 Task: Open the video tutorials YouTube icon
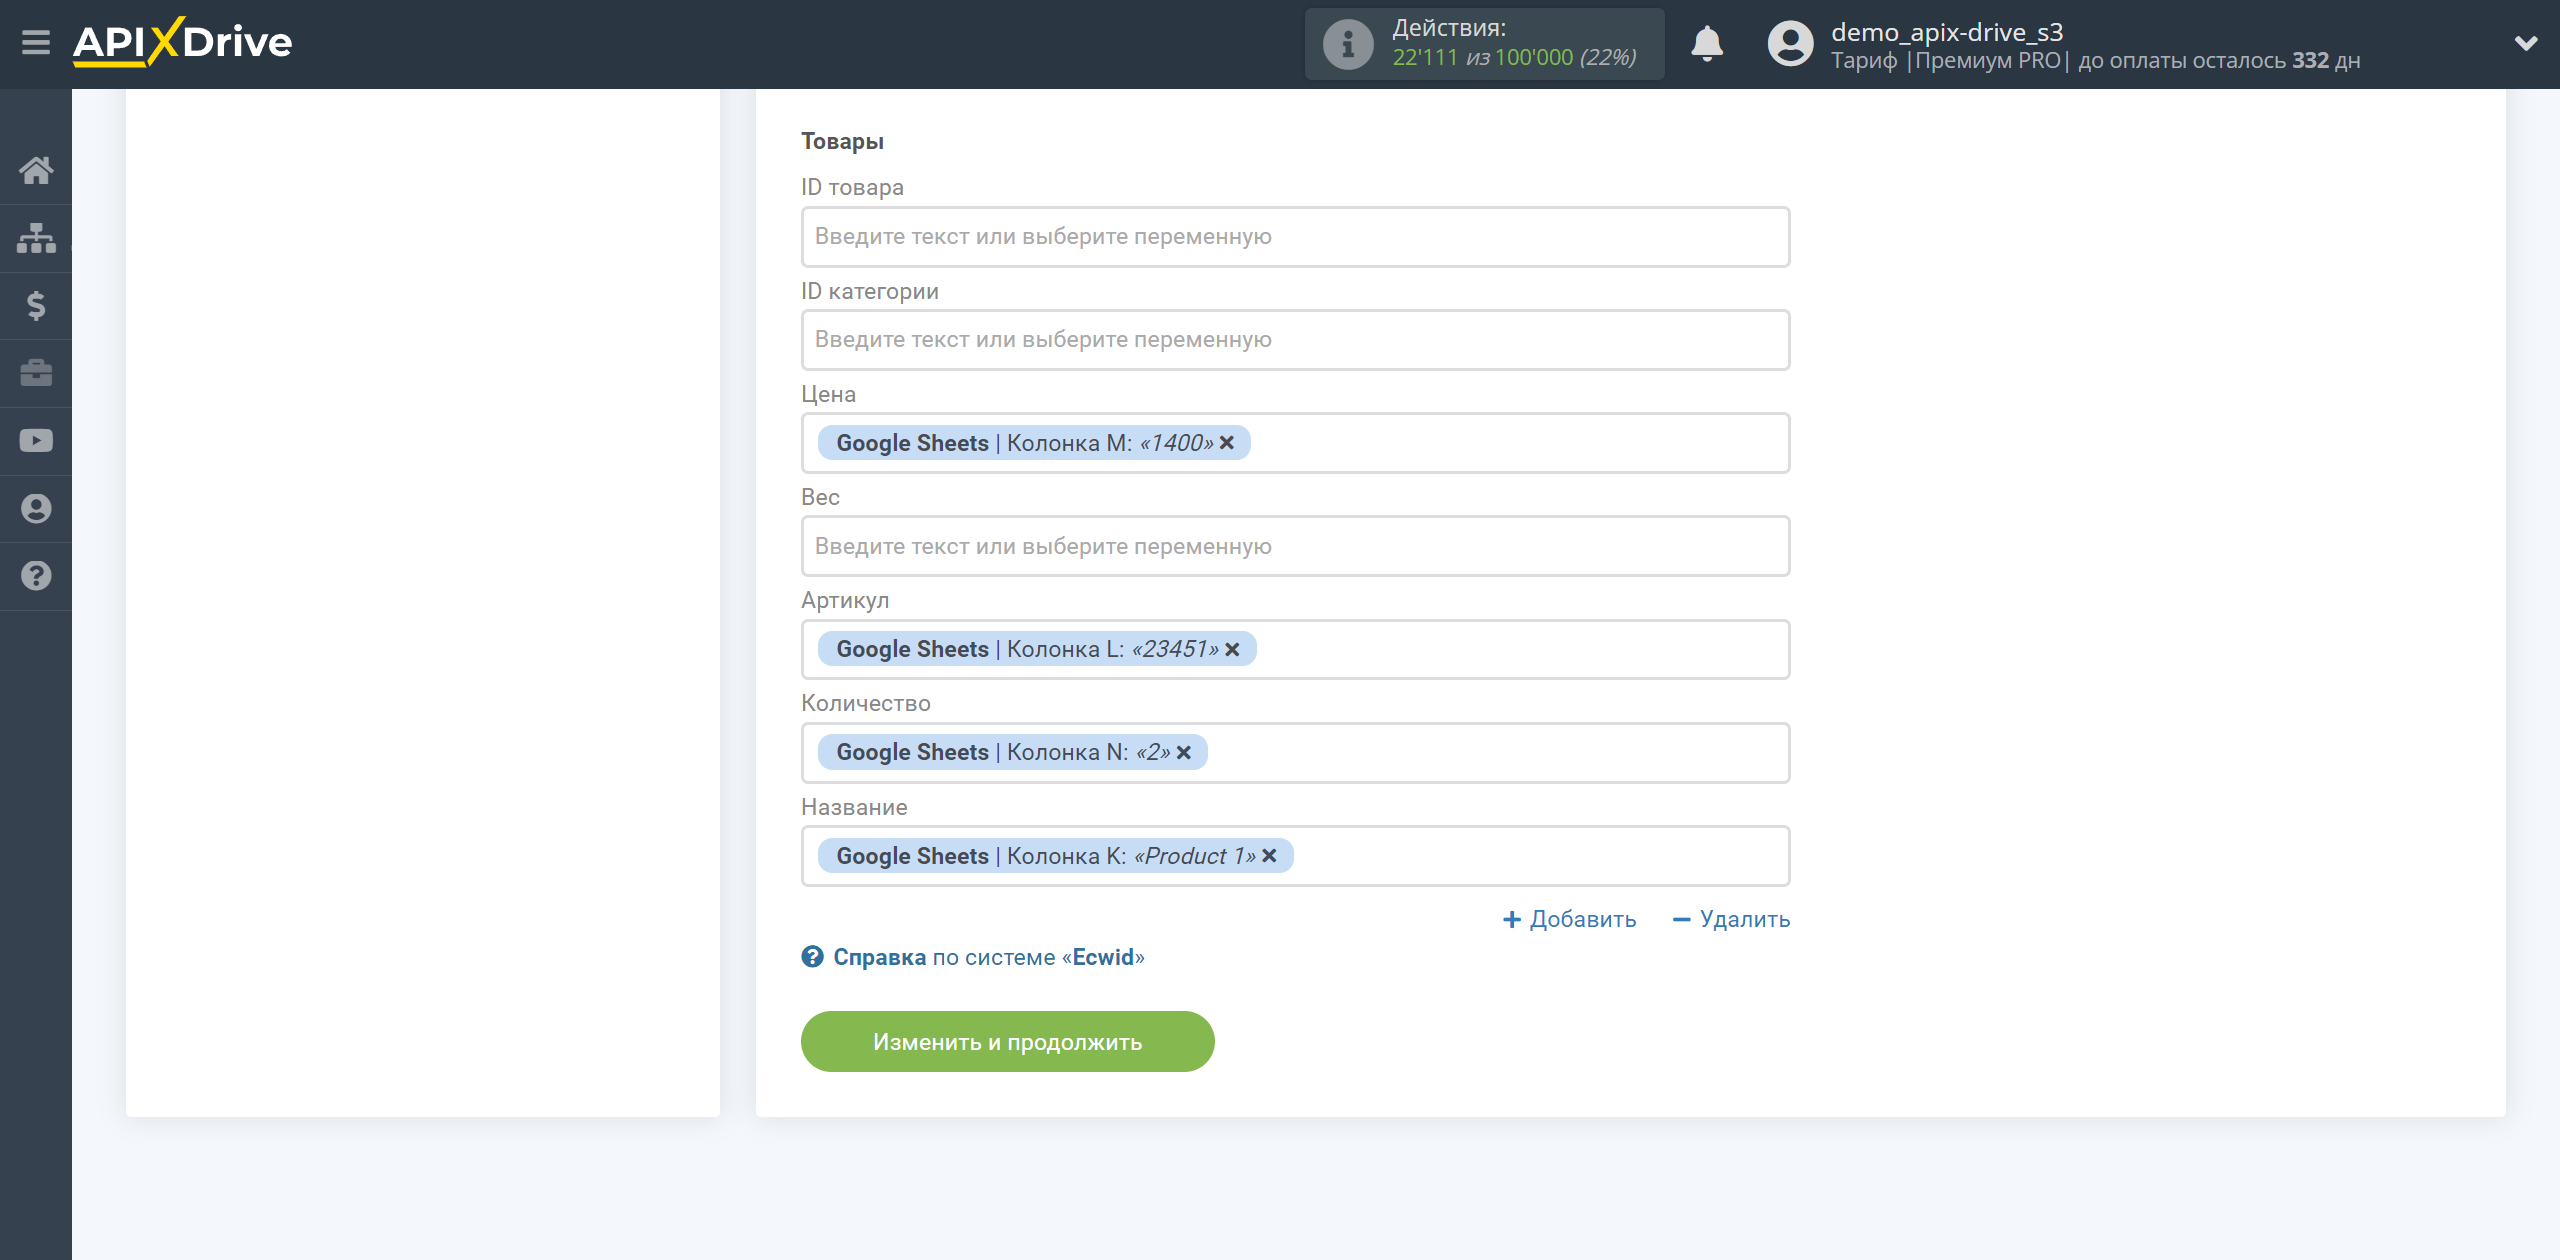(36, 441)
